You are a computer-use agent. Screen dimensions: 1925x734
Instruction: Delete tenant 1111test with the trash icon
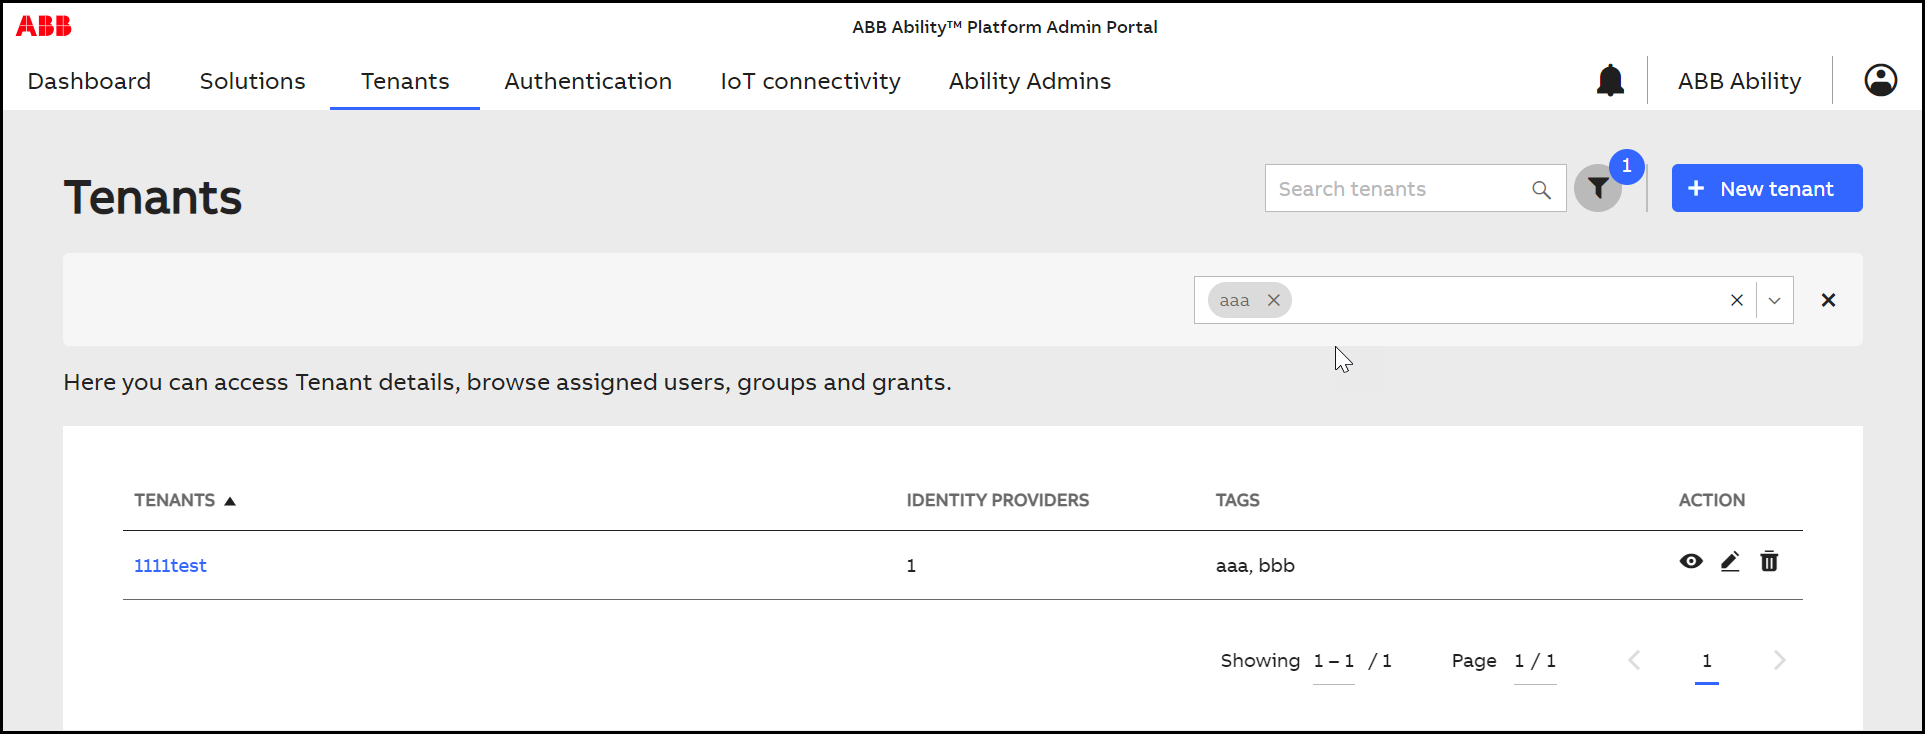coord(1769,561)
